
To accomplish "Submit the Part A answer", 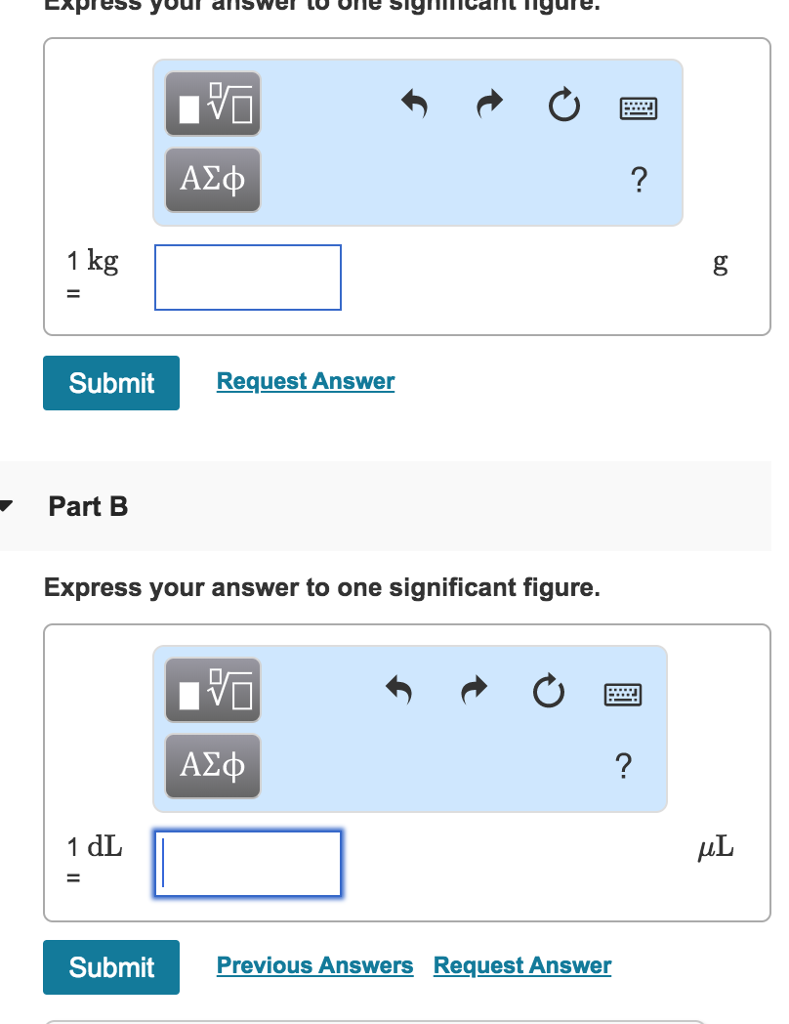I will pyautogui.click(x=111, y=383).
